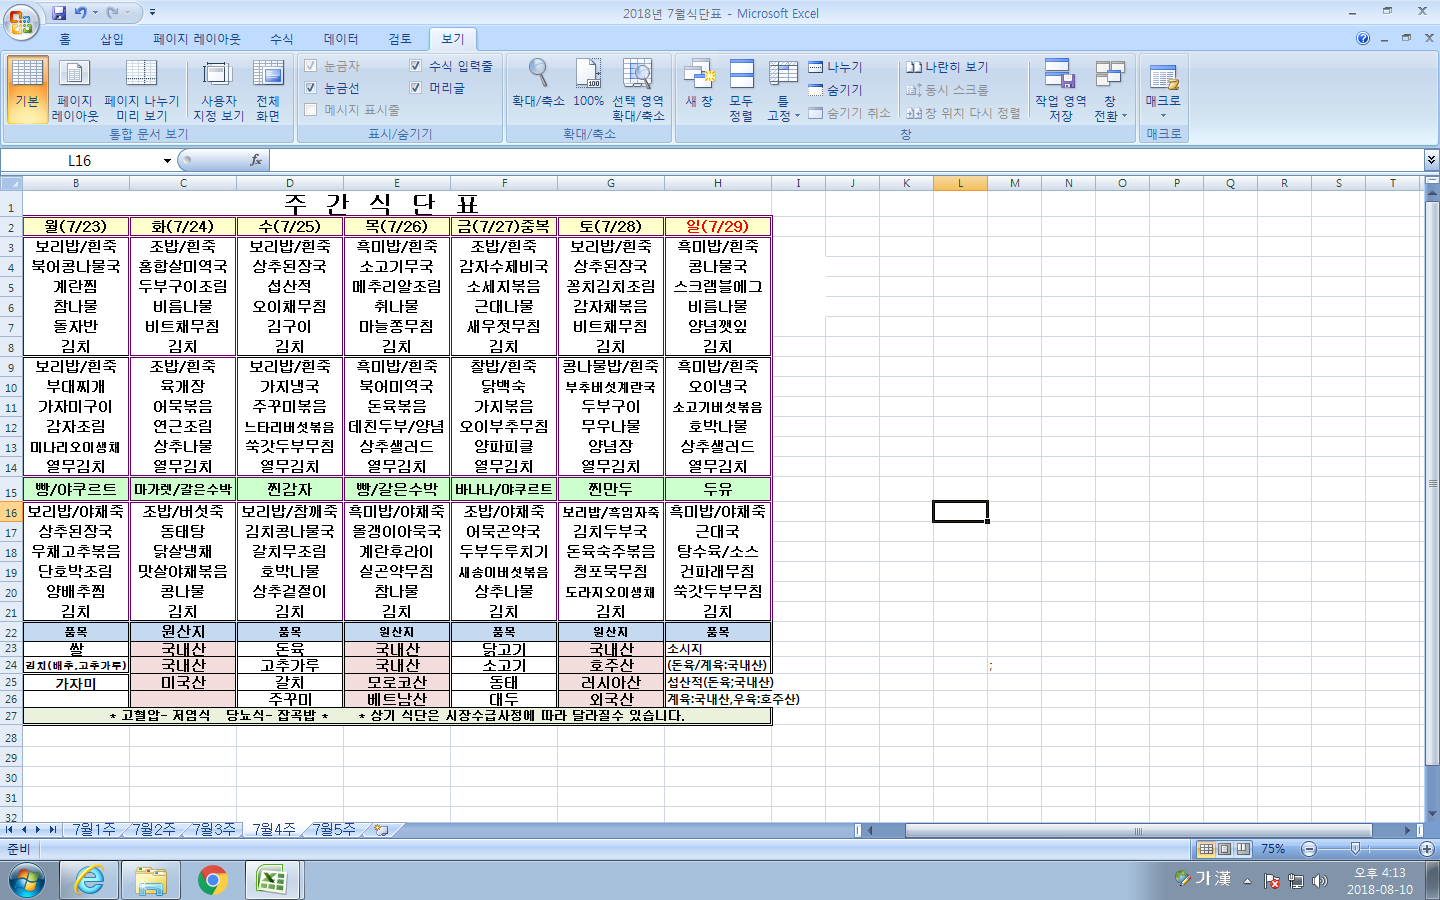Image resolution: width=1440 pixels, height=900 pixels.
Task: Uncheck the headings checkbox
Action: tap(416, 88)
